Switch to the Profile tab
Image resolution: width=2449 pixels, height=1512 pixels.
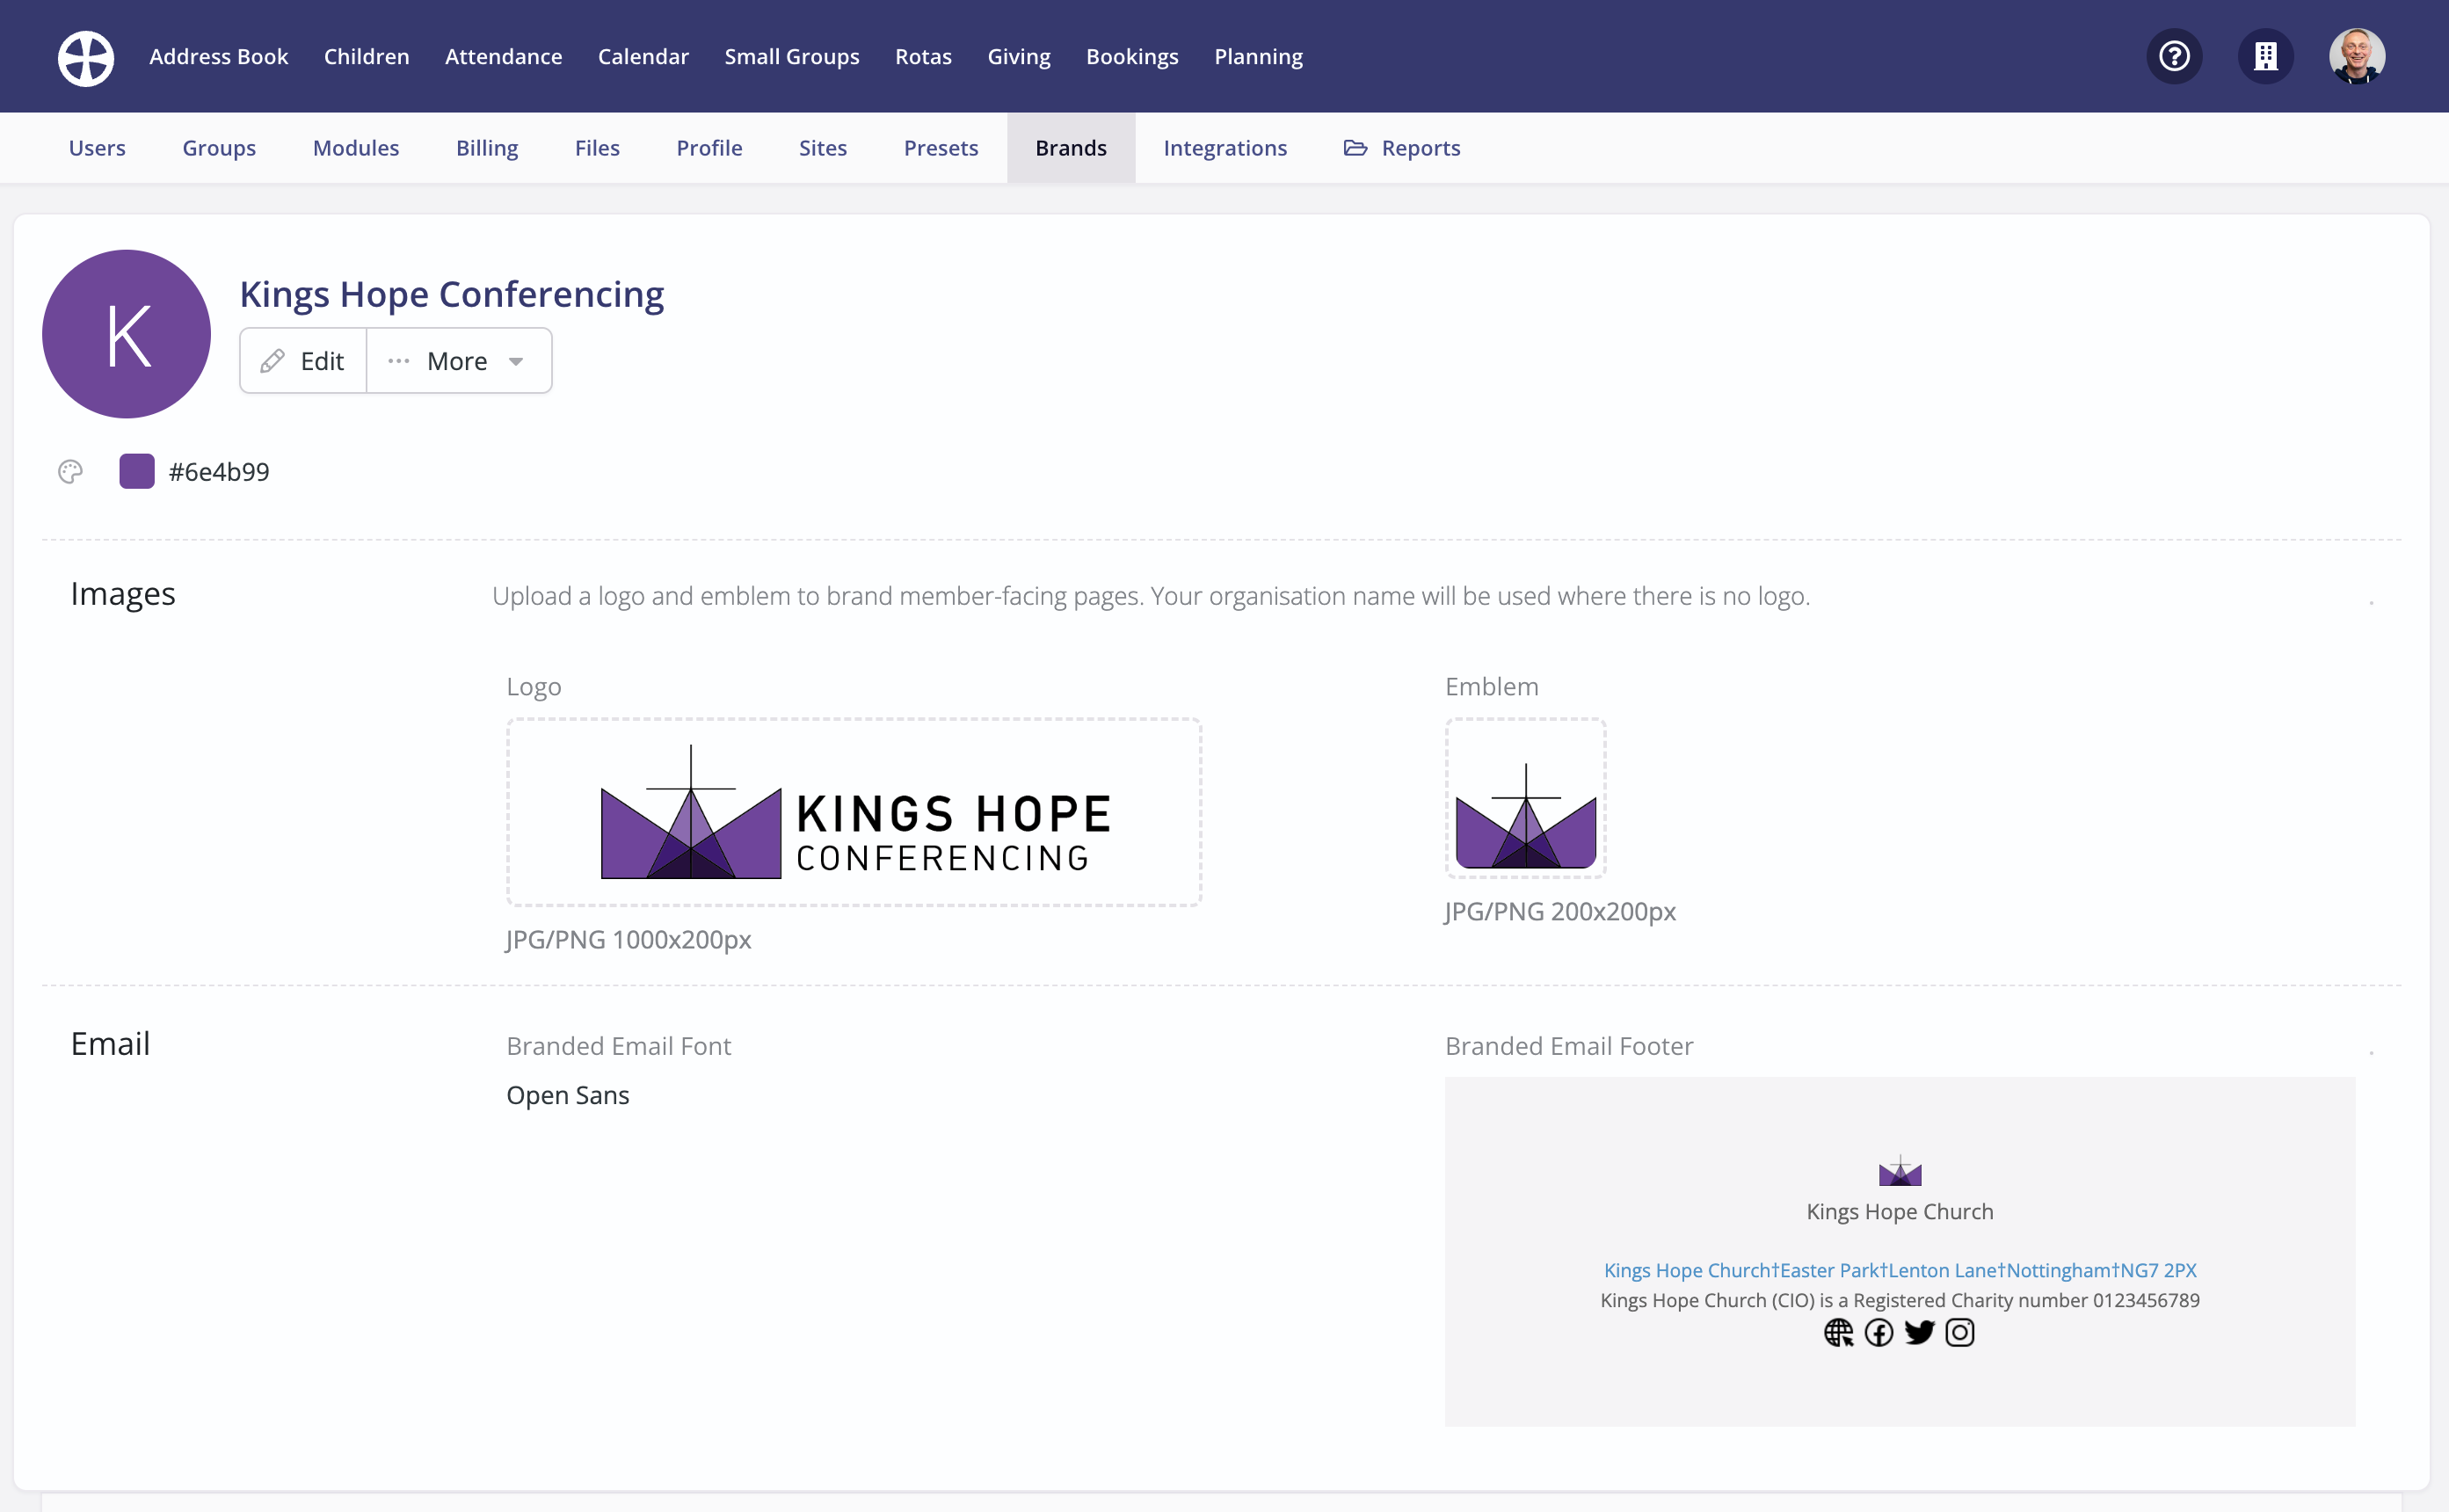coord(709,148)
